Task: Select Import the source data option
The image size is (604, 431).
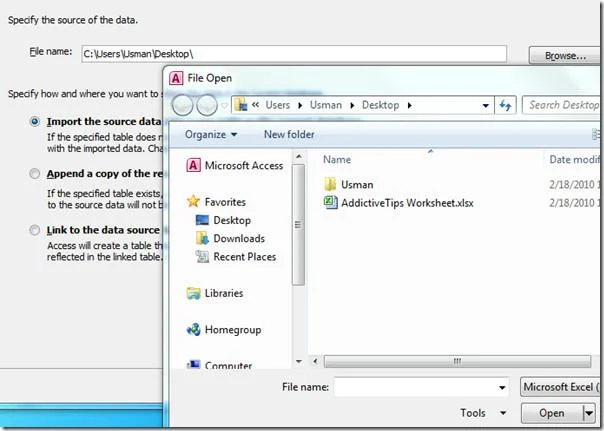Action: click(x=35, y=122)
